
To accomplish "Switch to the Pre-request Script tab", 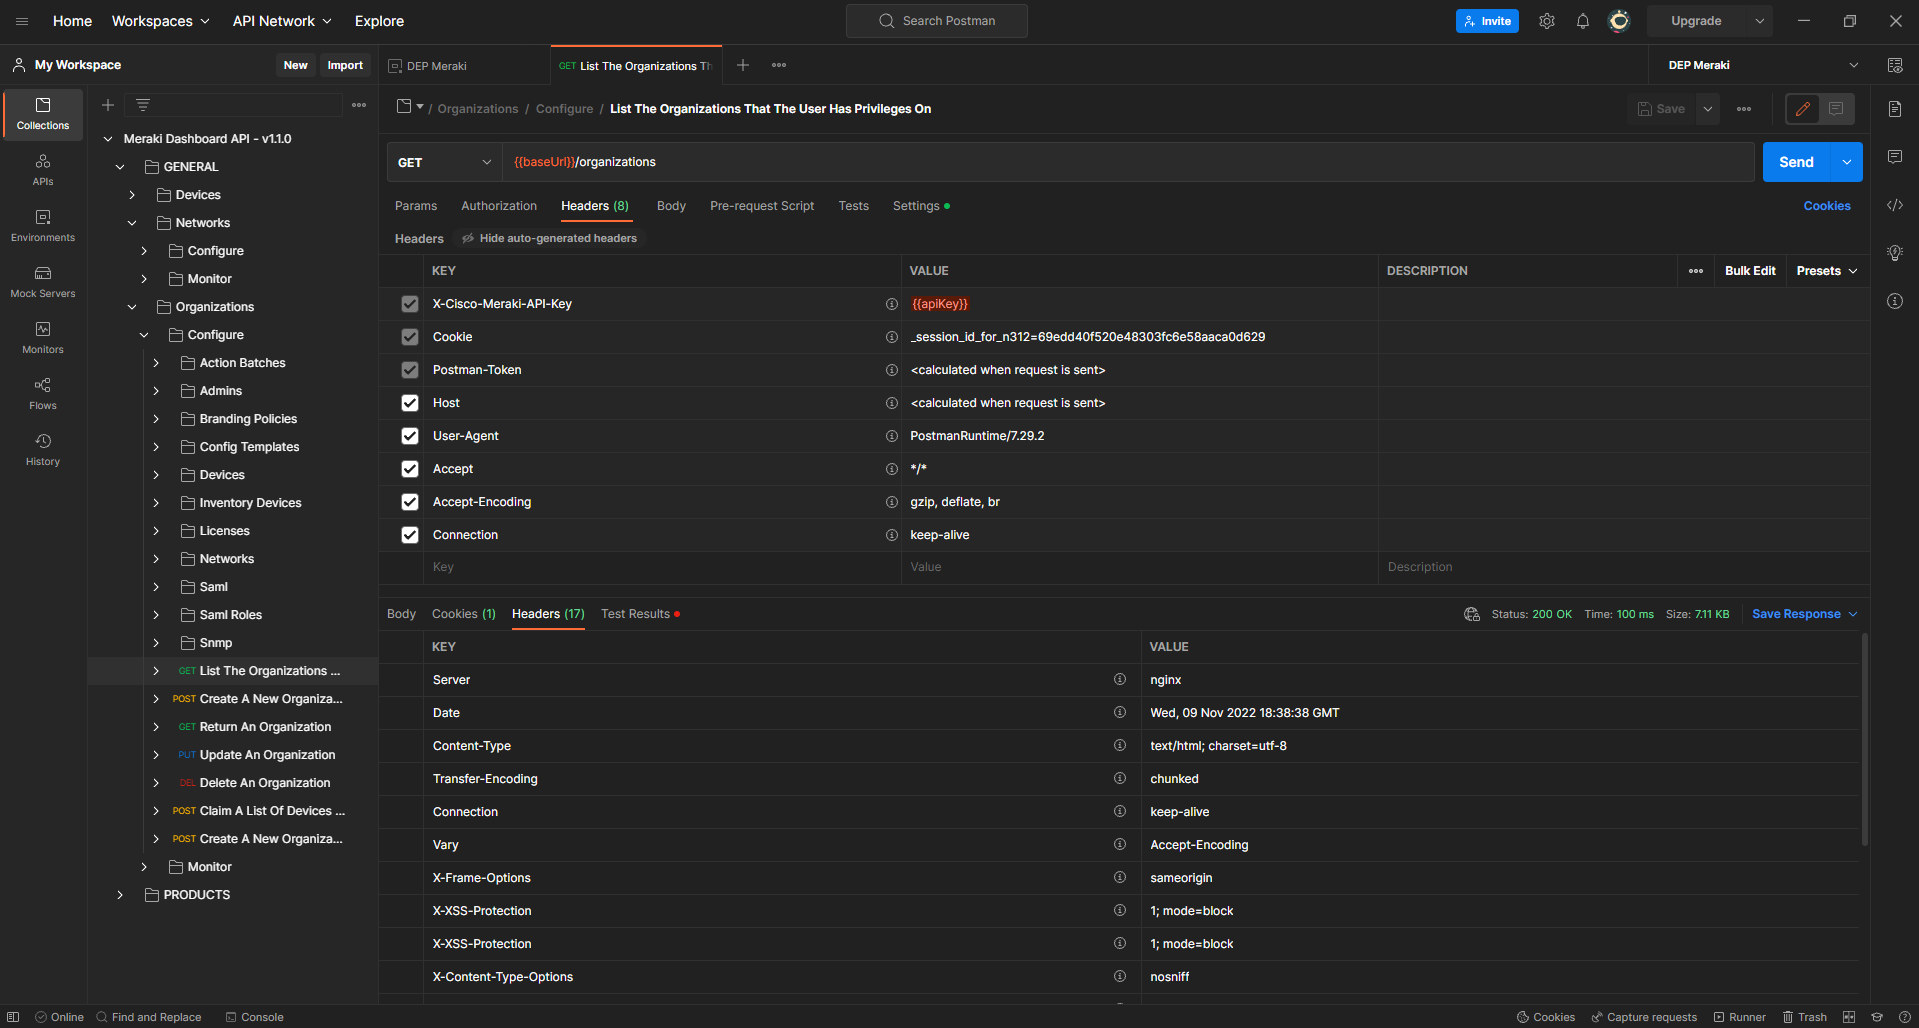I will point(762,206).
